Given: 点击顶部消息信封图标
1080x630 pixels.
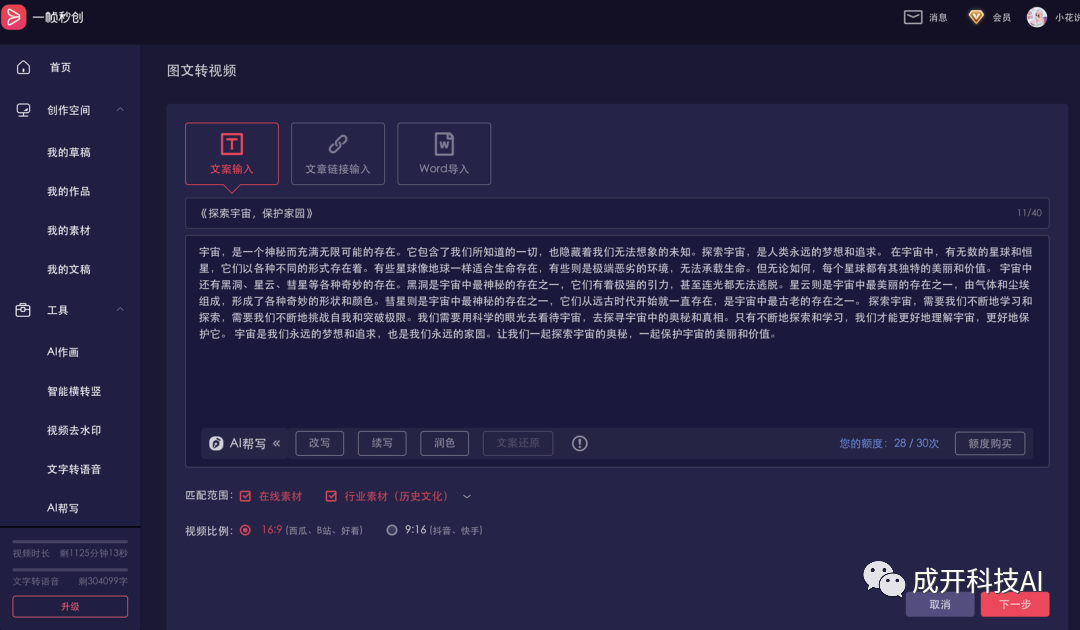Looking at the screenshot, I should point(913,16).
